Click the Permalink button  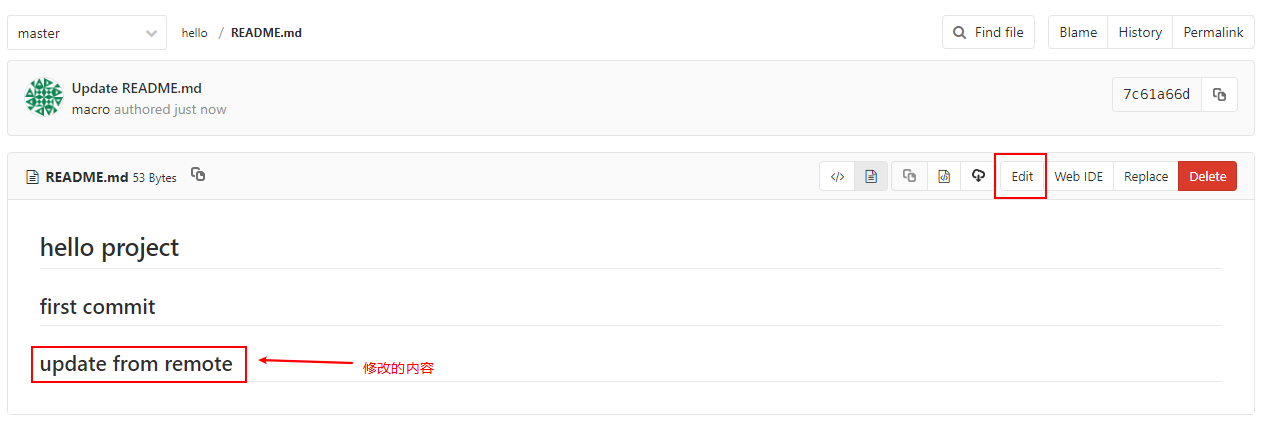click(x=1213, y=32)
